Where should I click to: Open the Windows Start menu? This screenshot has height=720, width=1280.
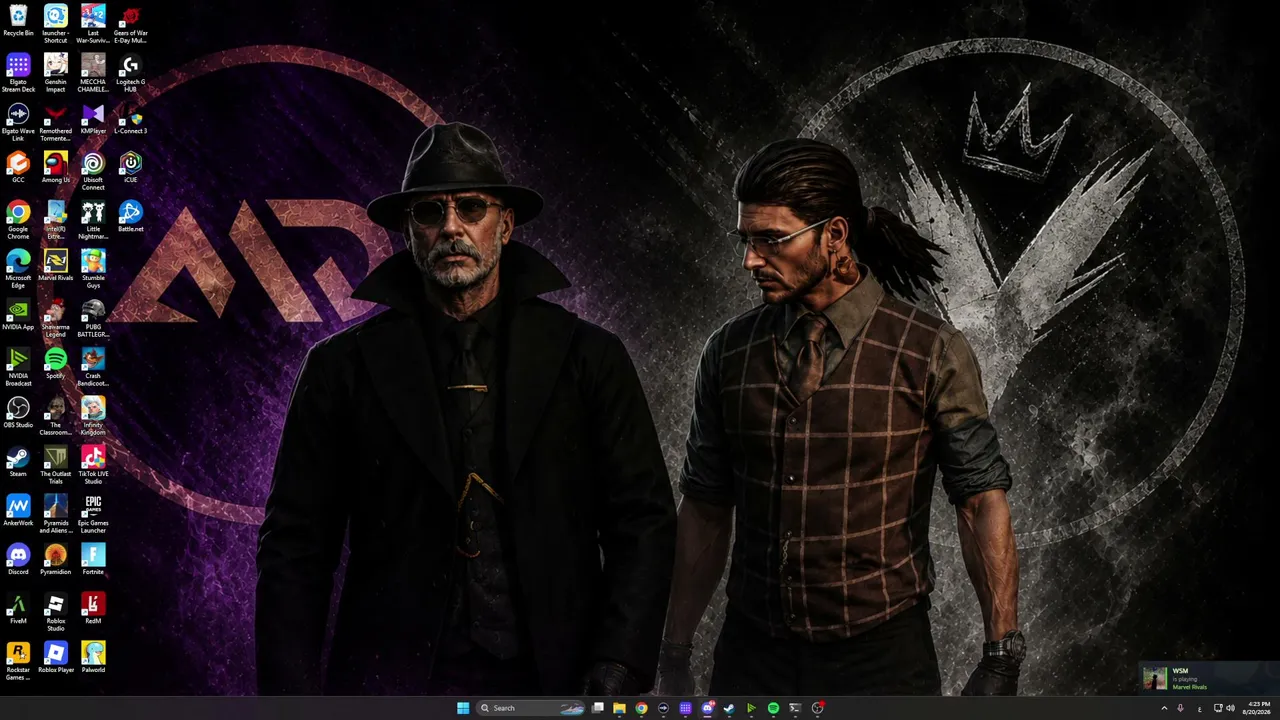[x=463, y=708]
